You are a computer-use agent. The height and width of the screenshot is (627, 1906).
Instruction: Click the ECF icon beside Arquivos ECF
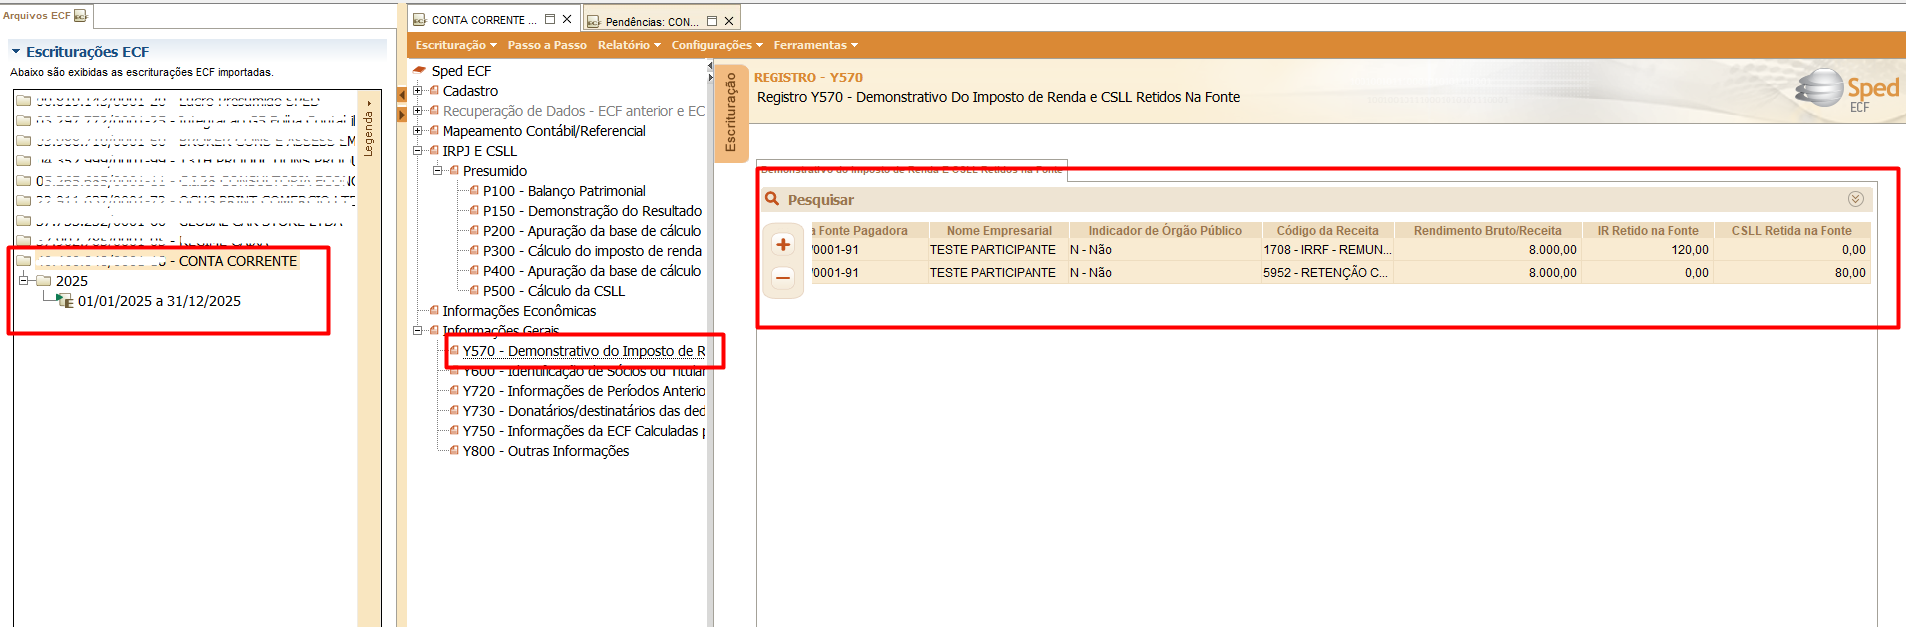point(81,16)
